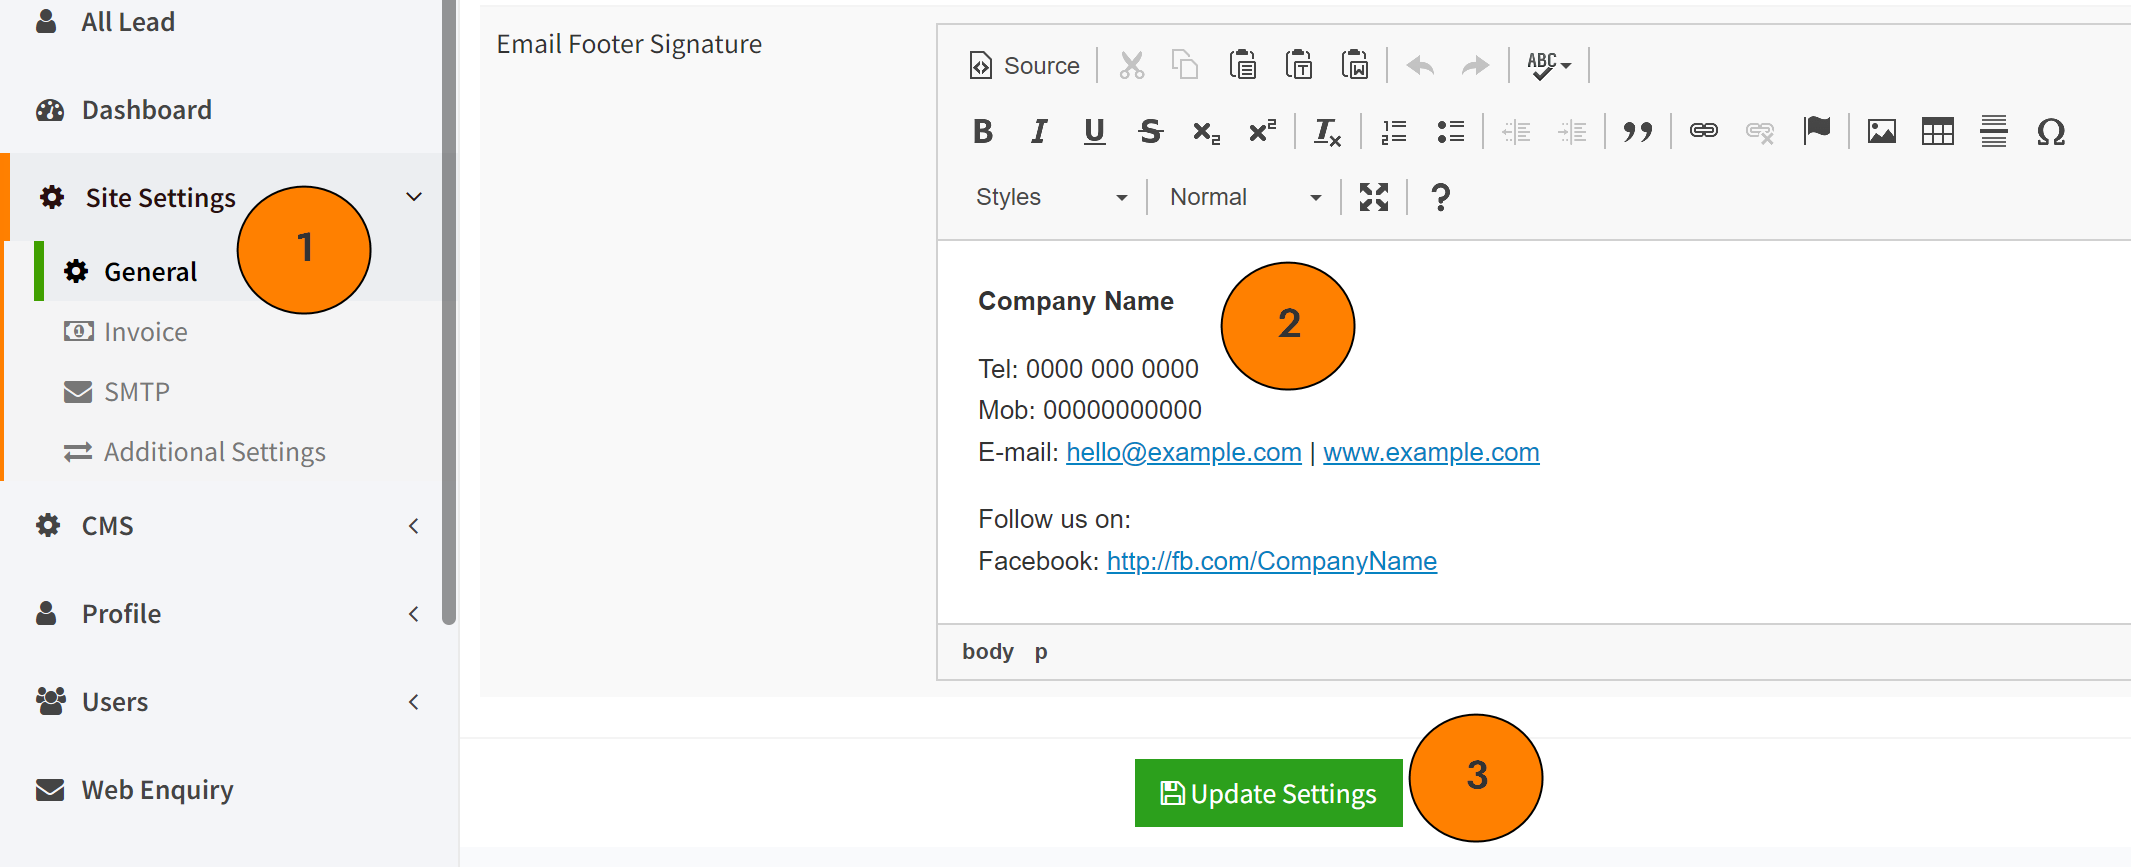Screen dimensions: 2131x867
Task: Toggle strikethrough formatting
Action: (x=1150, y=131)
